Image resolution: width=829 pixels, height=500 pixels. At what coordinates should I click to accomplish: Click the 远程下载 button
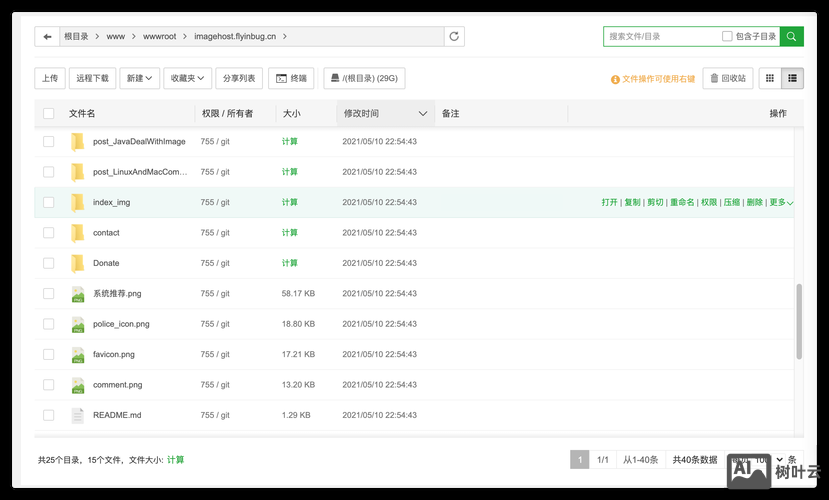[93, 78]
